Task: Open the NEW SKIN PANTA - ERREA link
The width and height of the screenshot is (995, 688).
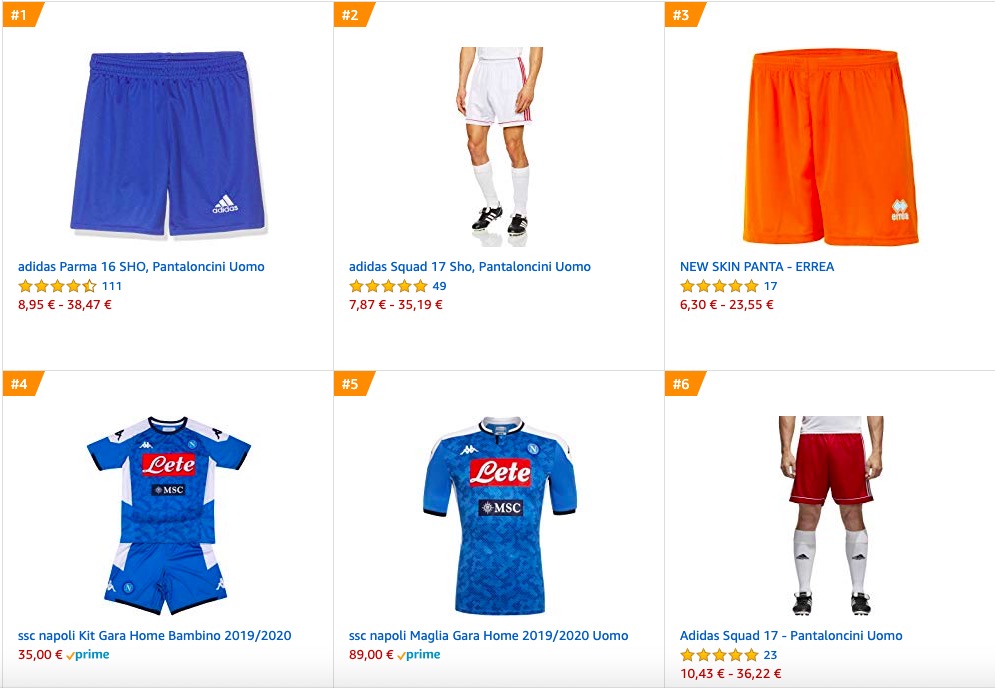Action: [756, 267]
